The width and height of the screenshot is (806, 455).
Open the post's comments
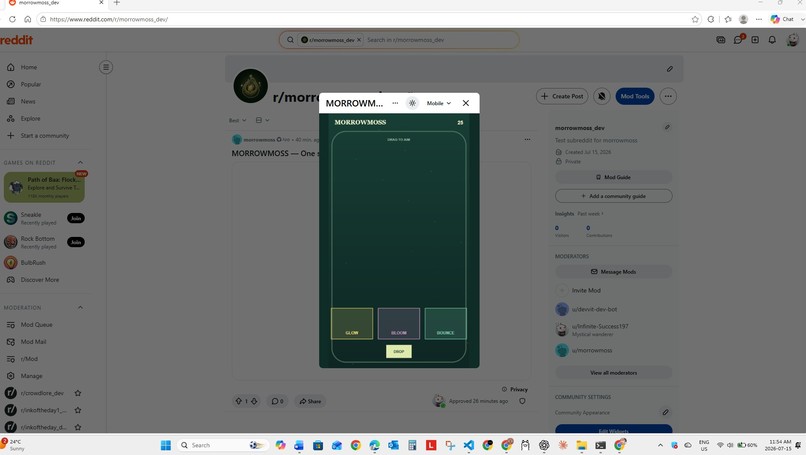point(278,401)
